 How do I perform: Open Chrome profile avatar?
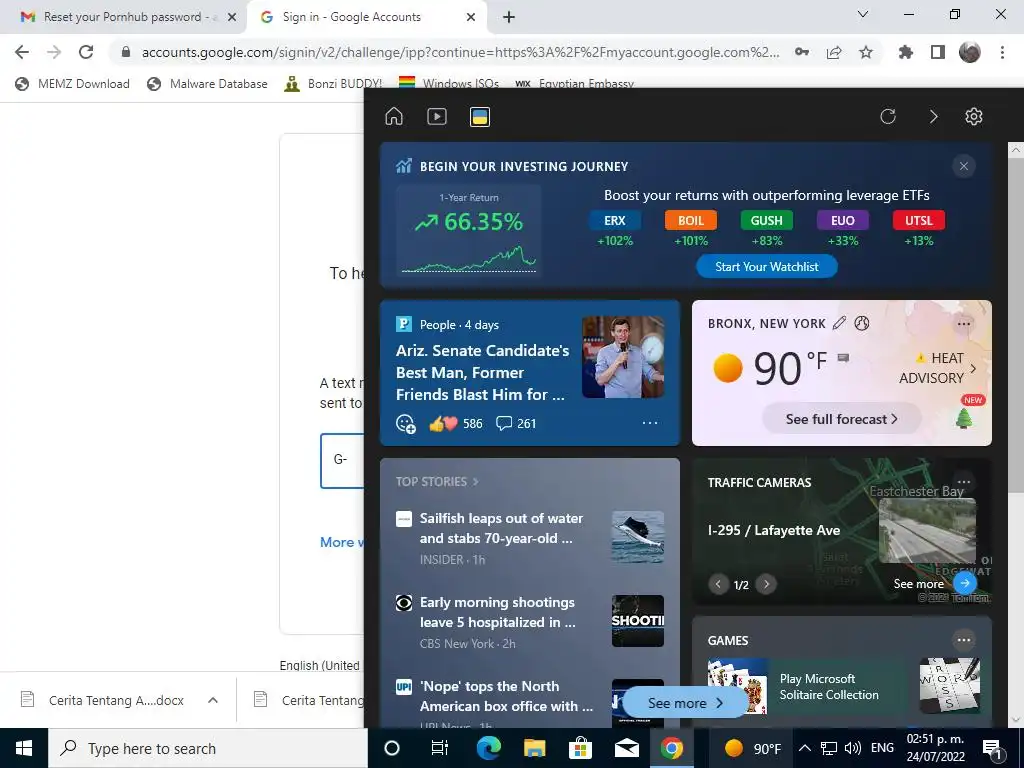[970, 52]
